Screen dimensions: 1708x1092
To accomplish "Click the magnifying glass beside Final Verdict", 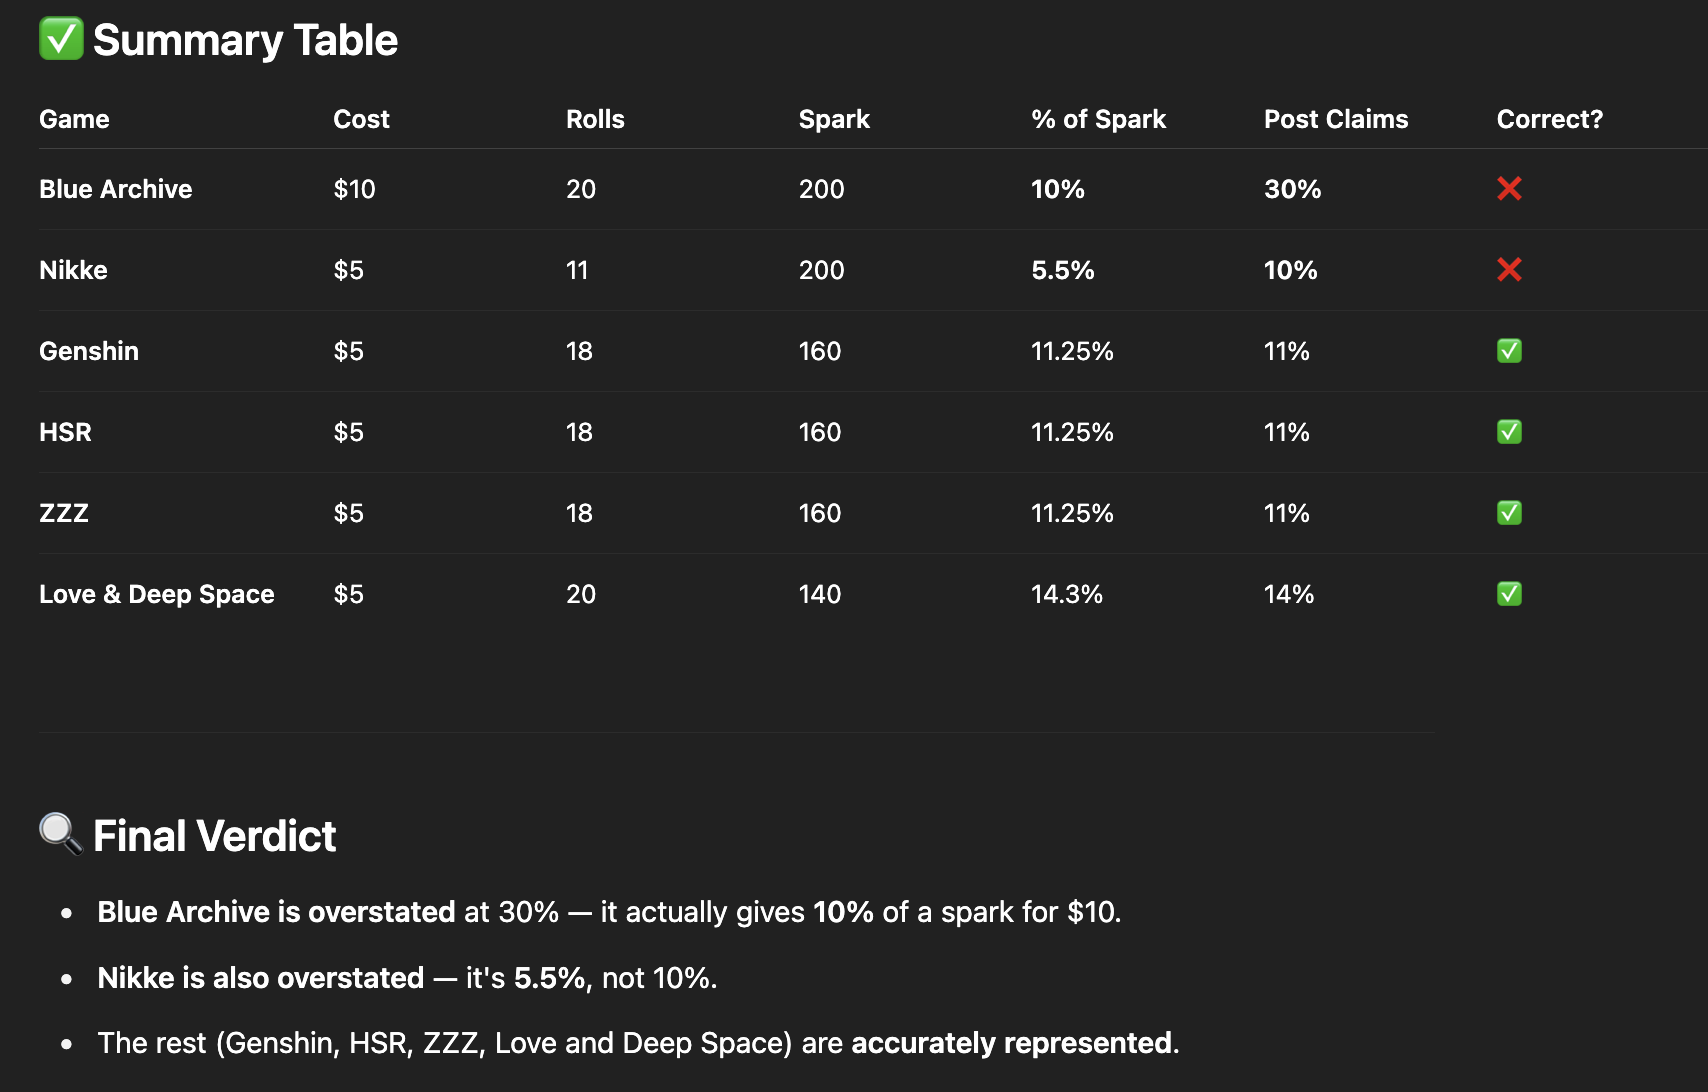I will (x=61, y=833).
